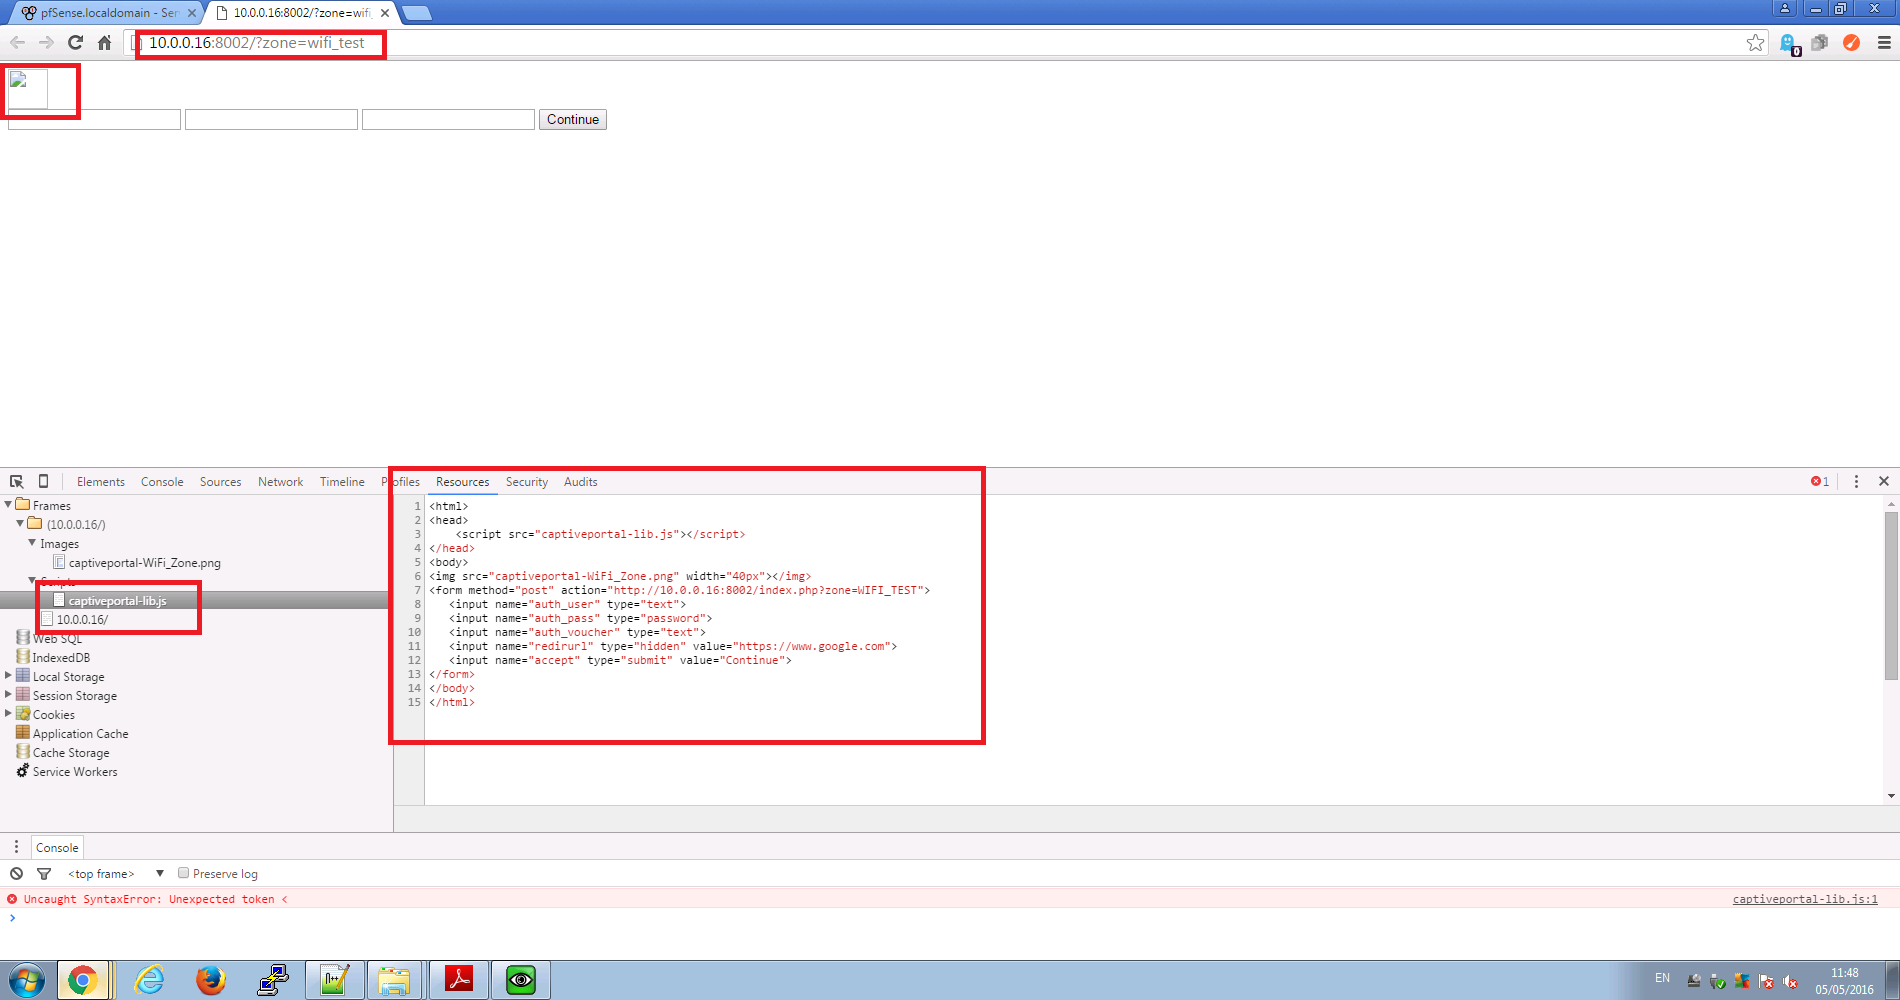
Task: Open the Cache Storage item
Action: [71, 752]
